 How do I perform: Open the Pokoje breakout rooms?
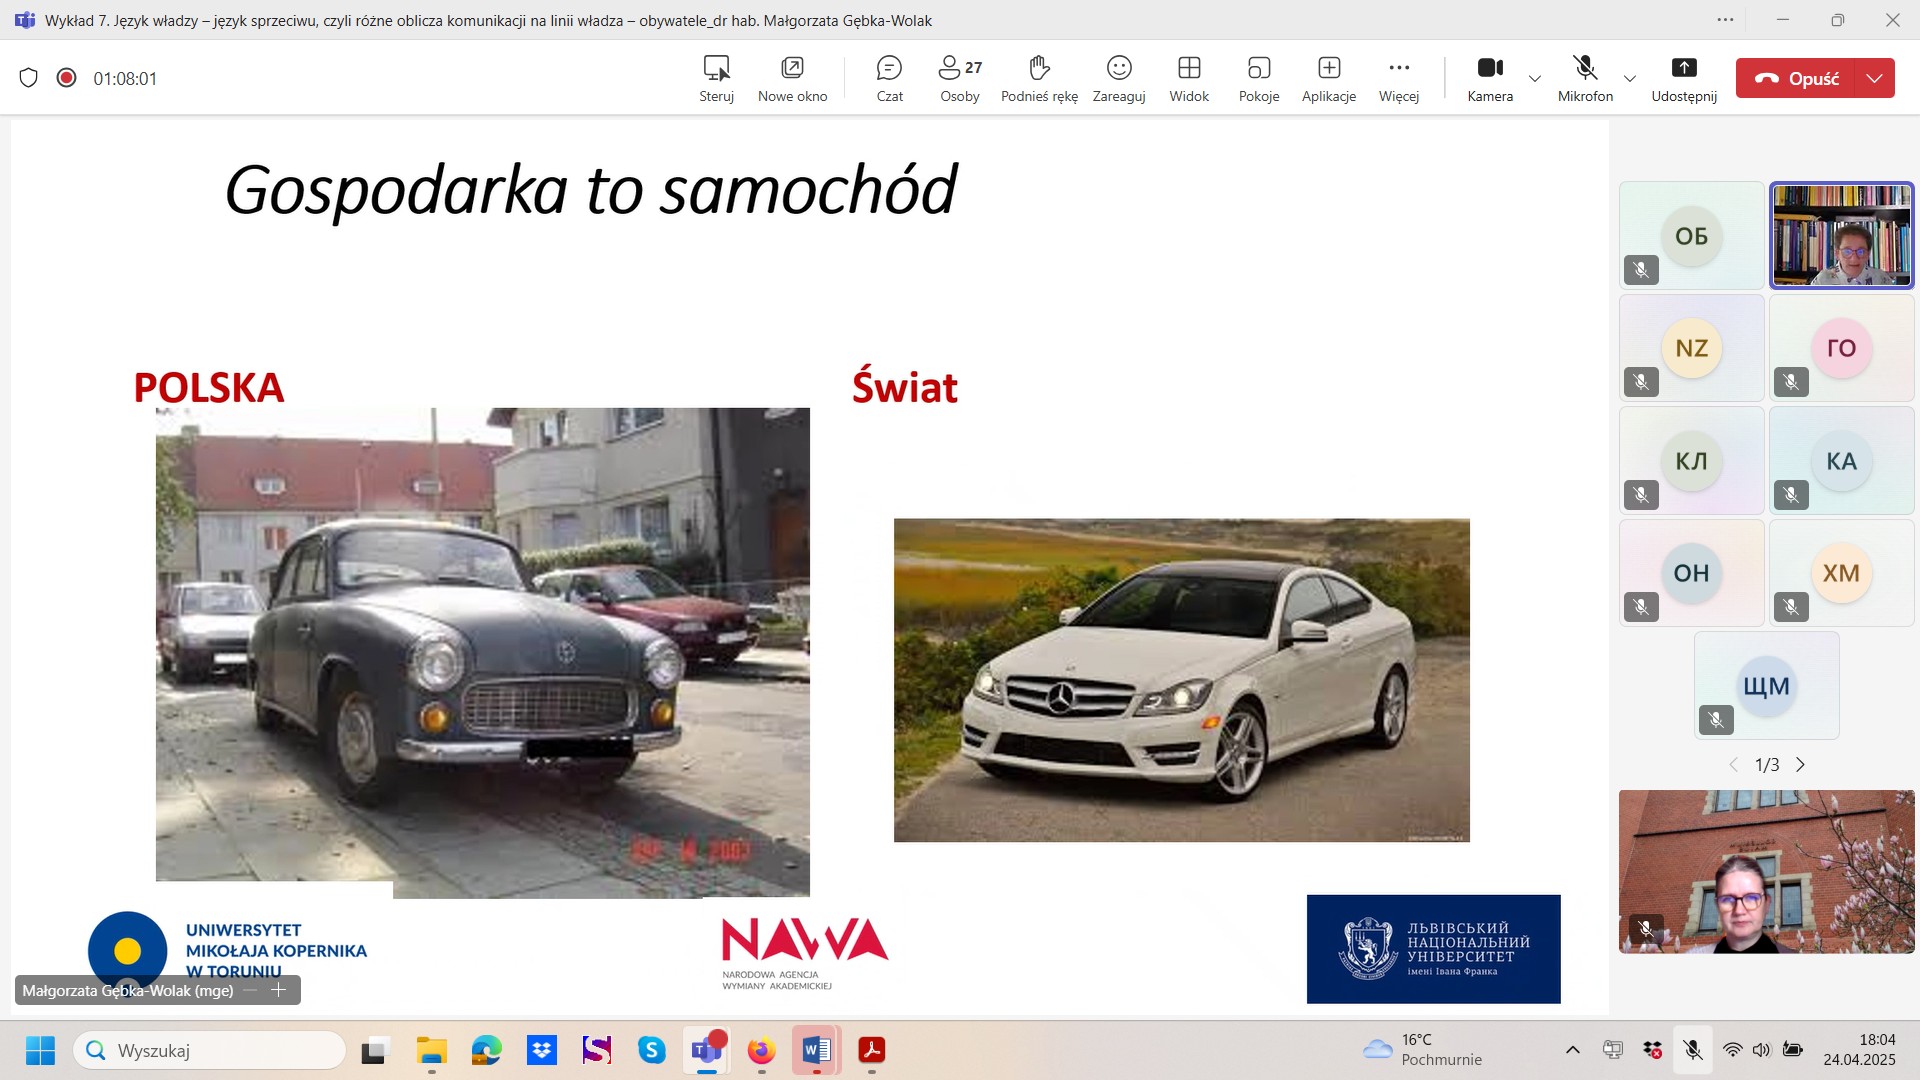(1258, 78)
